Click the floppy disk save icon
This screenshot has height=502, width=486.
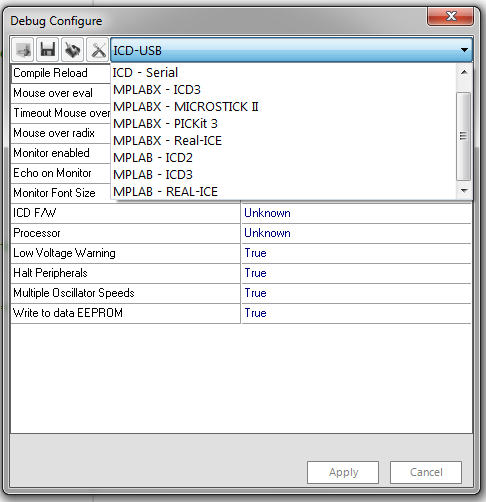pyautogui.click(x=47, y=50)
